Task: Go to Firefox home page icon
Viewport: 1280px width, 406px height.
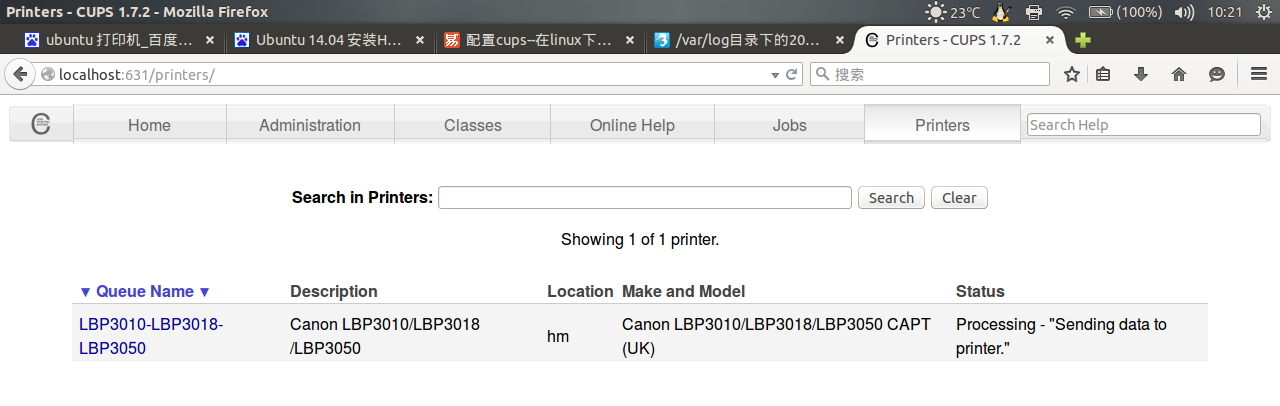Action: [x=1179, y=74]
